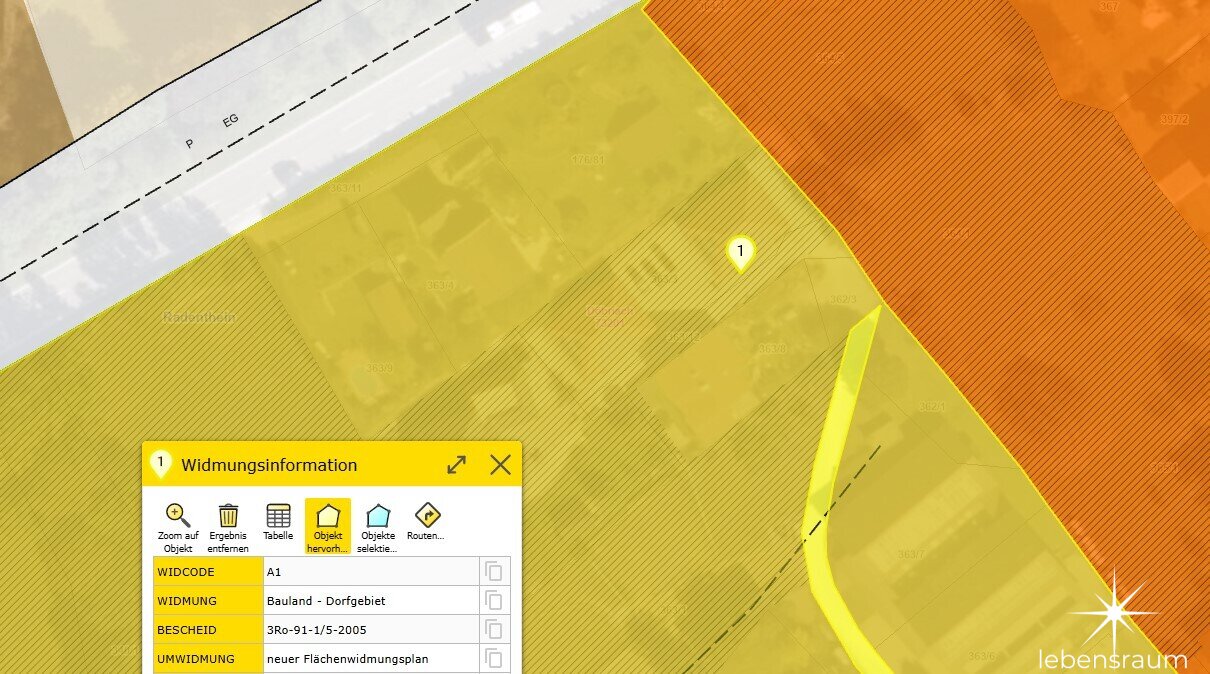
Task: Select the Bauland - Dorfgebiet value field
Action: point(370,600)
